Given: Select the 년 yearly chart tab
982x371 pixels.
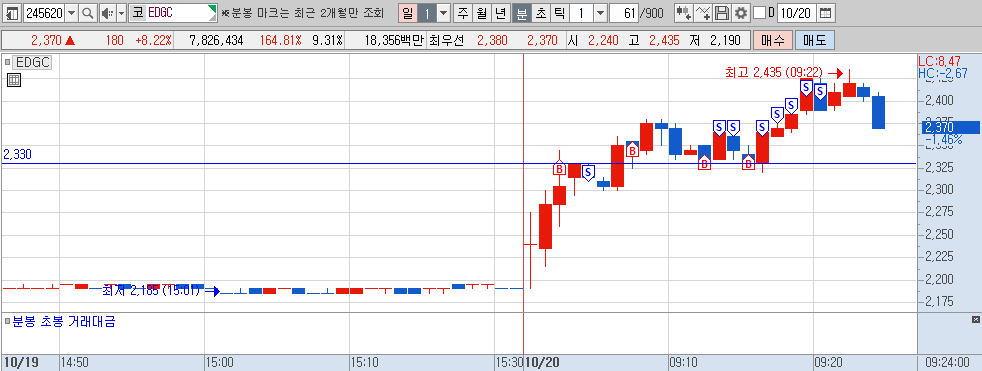Looking at the screenshot, I should tap(500, 13).
